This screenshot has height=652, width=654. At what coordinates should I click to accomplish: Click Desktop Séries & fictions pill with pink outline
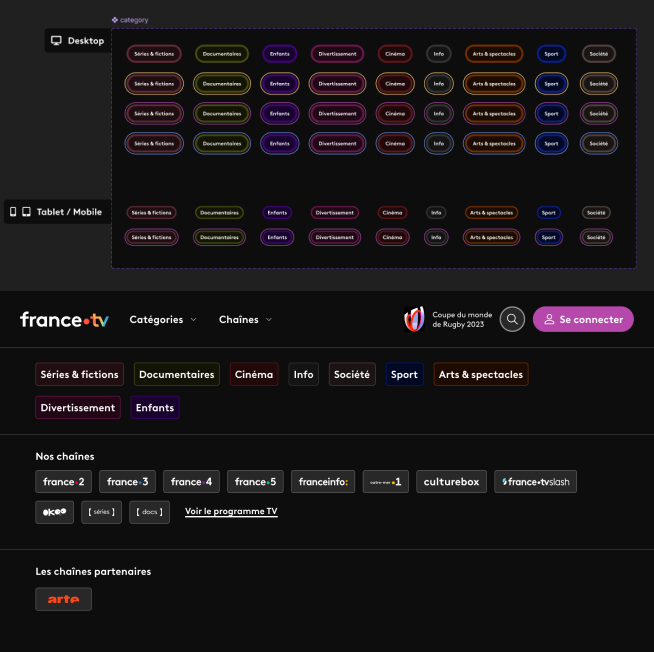tap(154, 113)
